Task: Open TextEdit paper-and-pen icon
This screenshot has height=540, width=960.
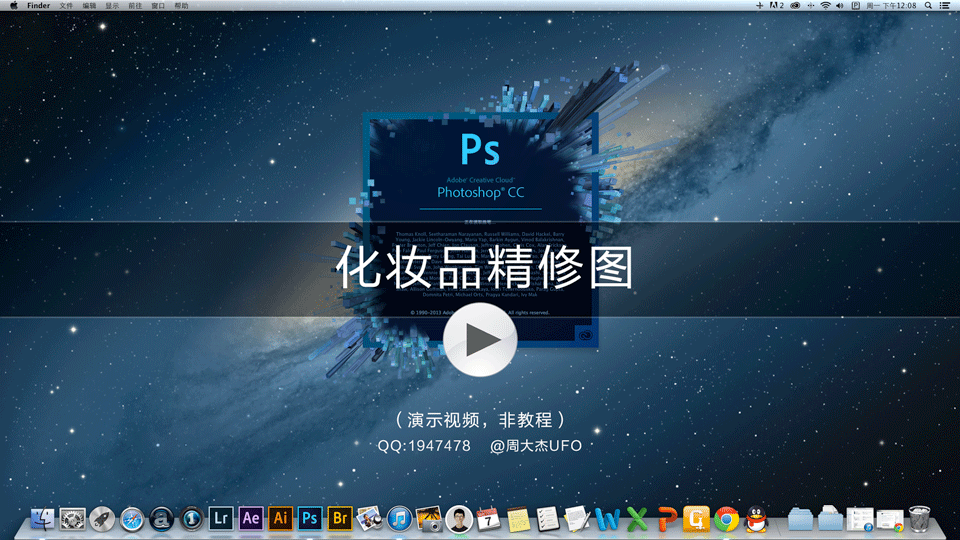Action: (578, 519)
